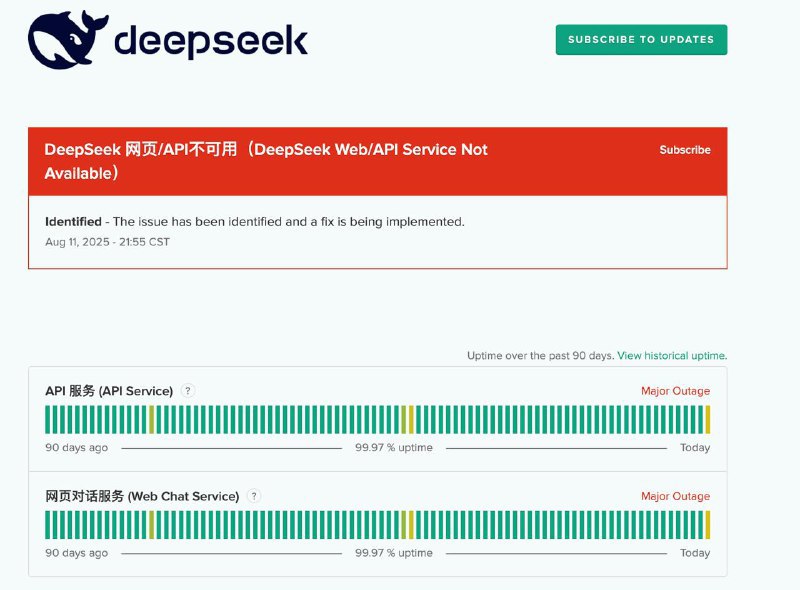
Task: Open the tooltip next to 网页对话服务 (Web Chat Service)
Action: (x=255, y=496)
